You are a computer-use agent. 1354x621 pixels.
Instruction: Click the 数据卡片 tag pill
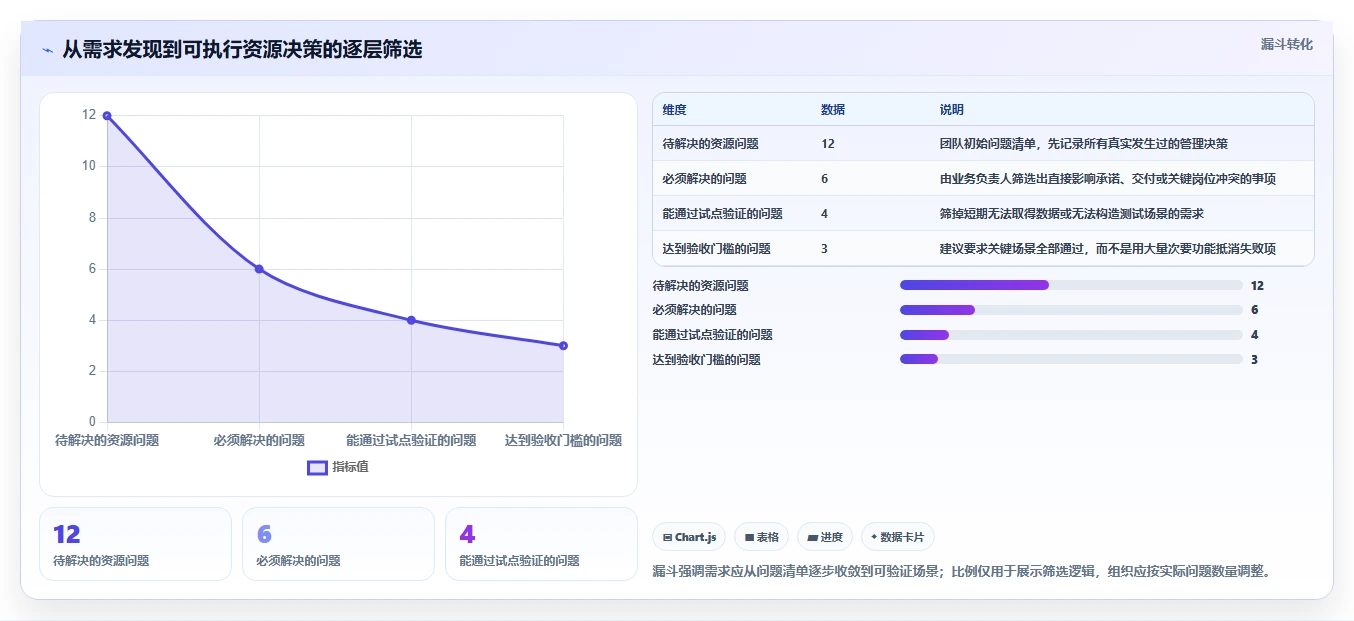click(x=897, y=537)
